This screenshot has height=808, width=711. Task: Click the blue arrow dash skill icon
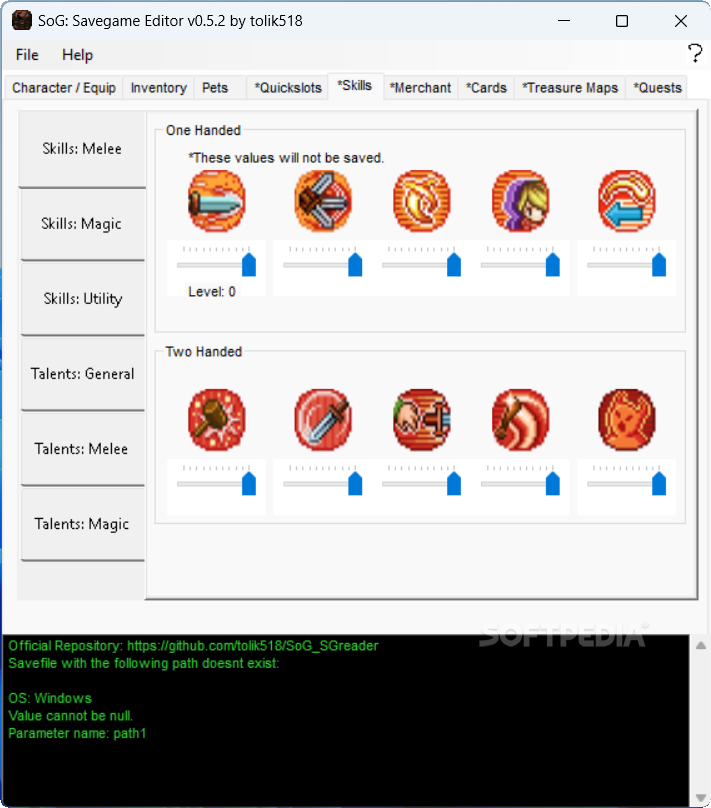click(x=627, y=201)
